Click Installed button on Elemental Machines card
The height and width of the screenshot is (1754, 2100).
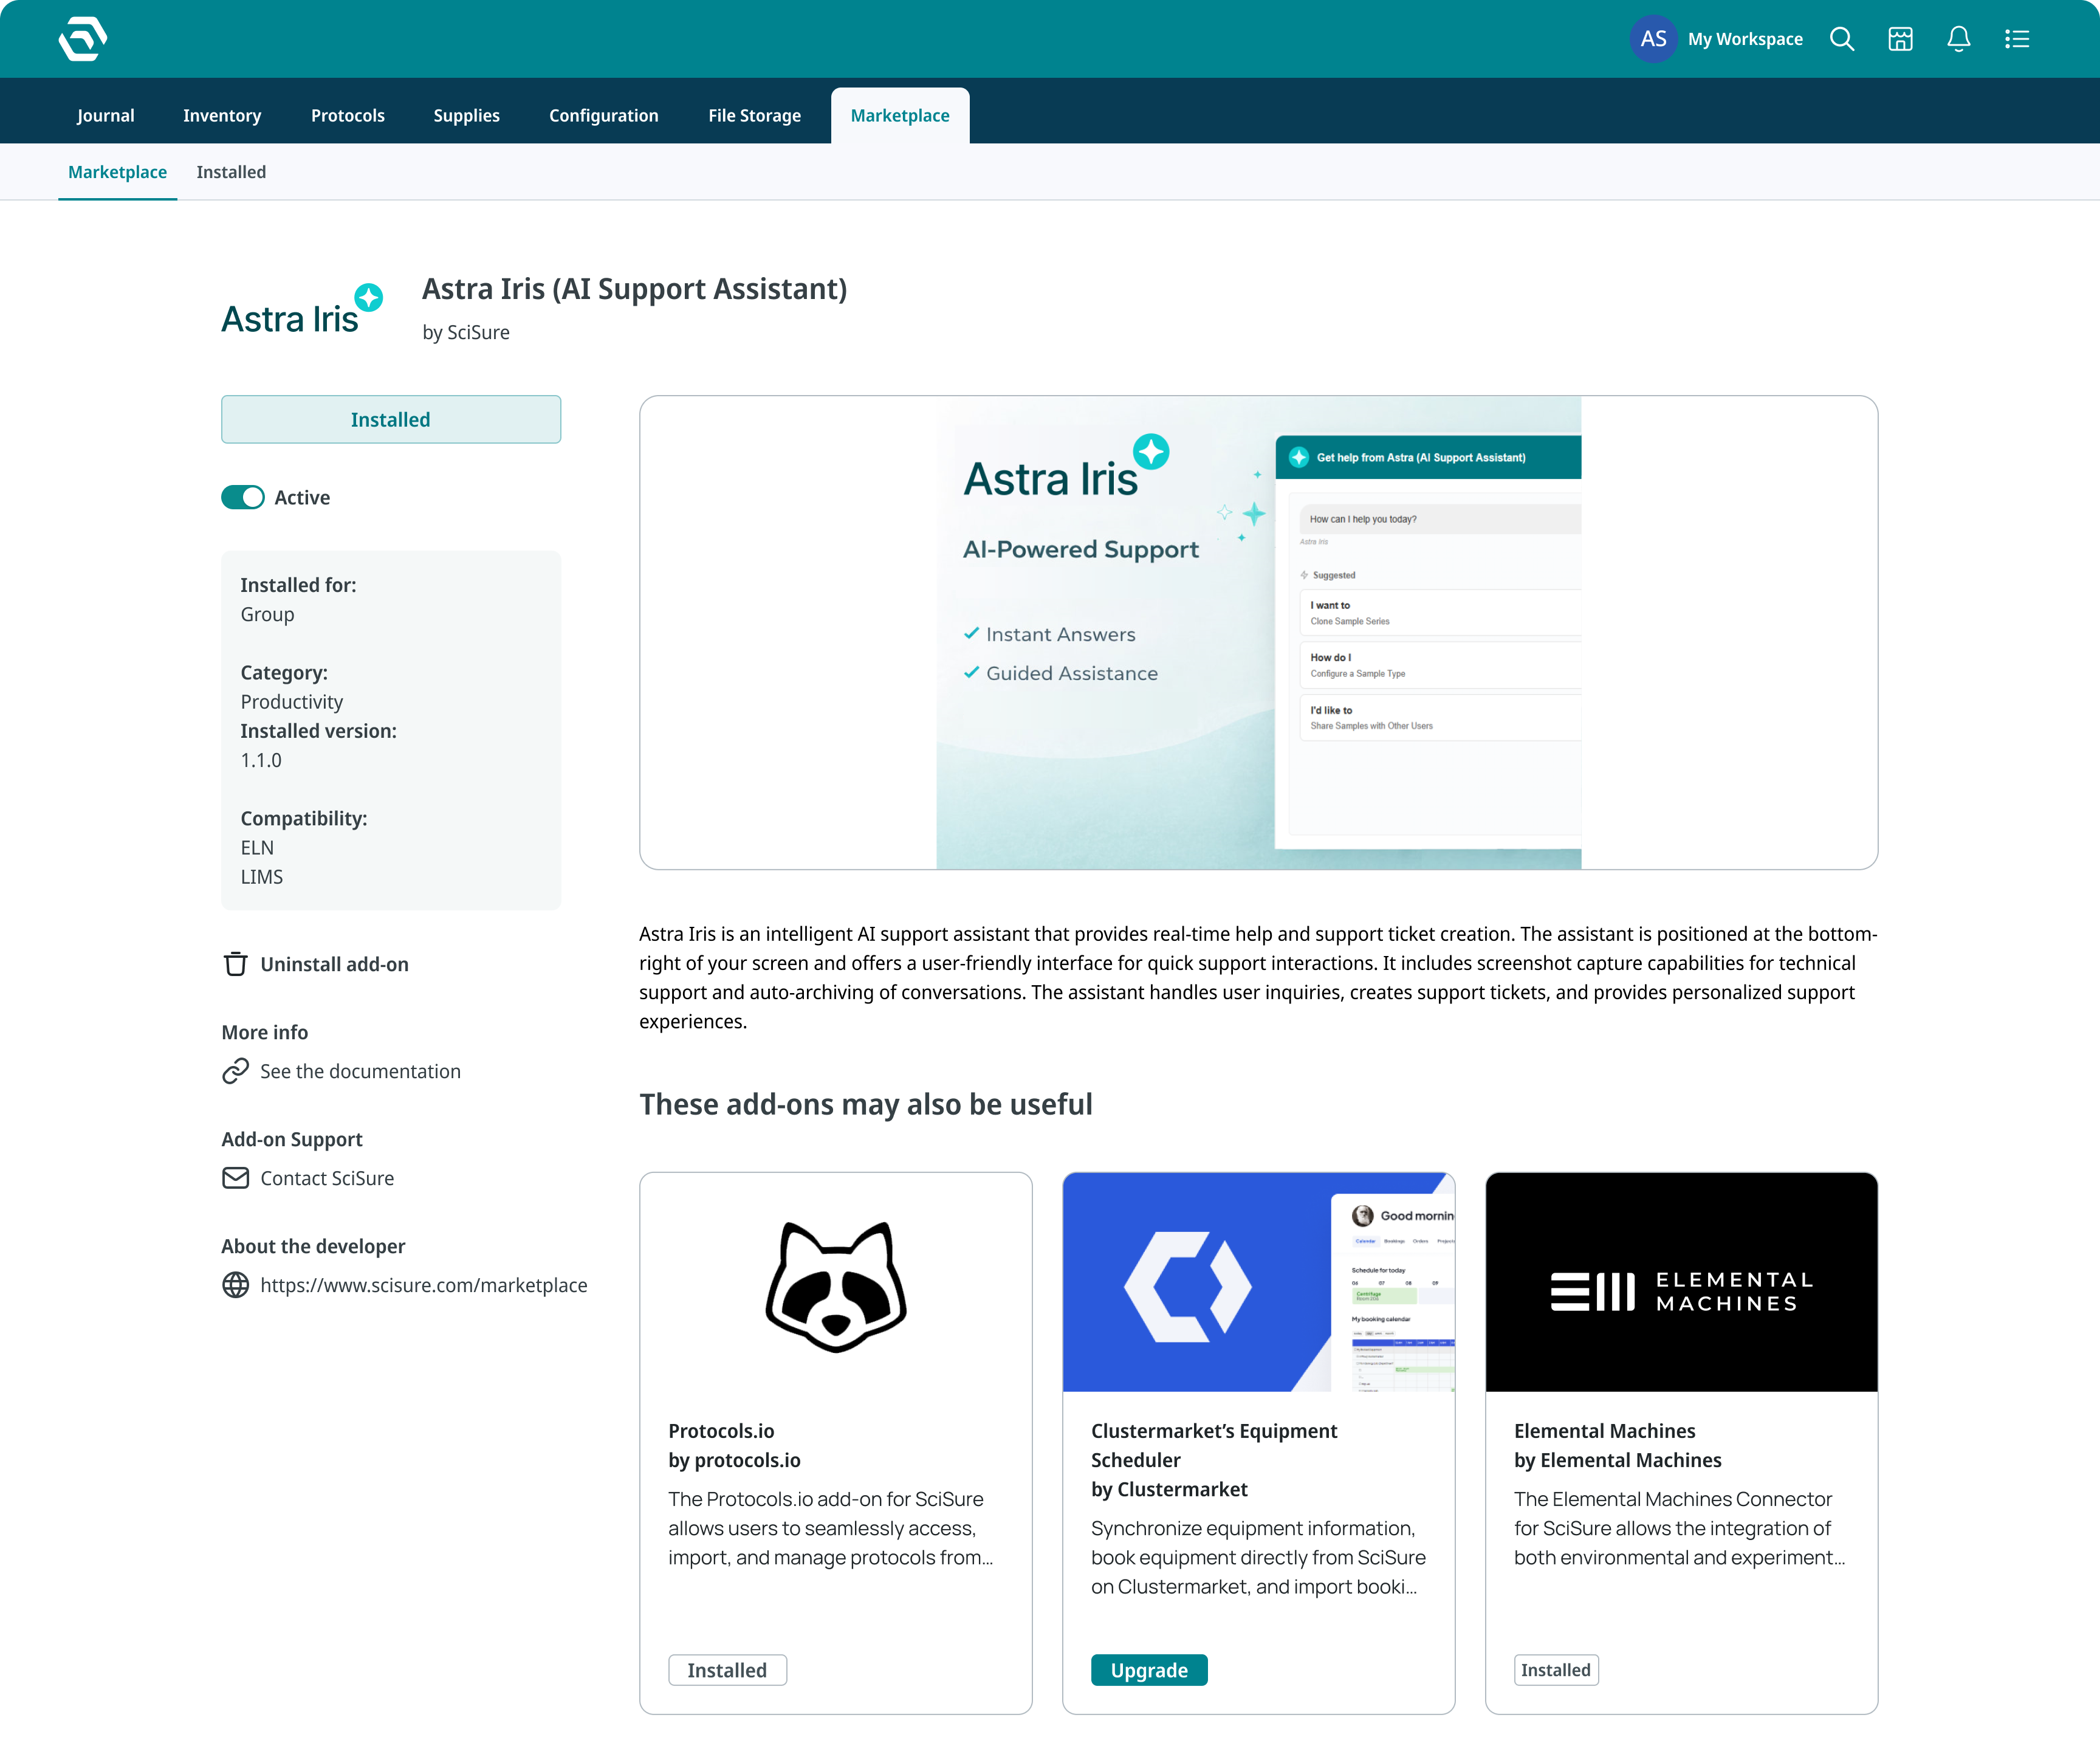coord(1555,1670)
